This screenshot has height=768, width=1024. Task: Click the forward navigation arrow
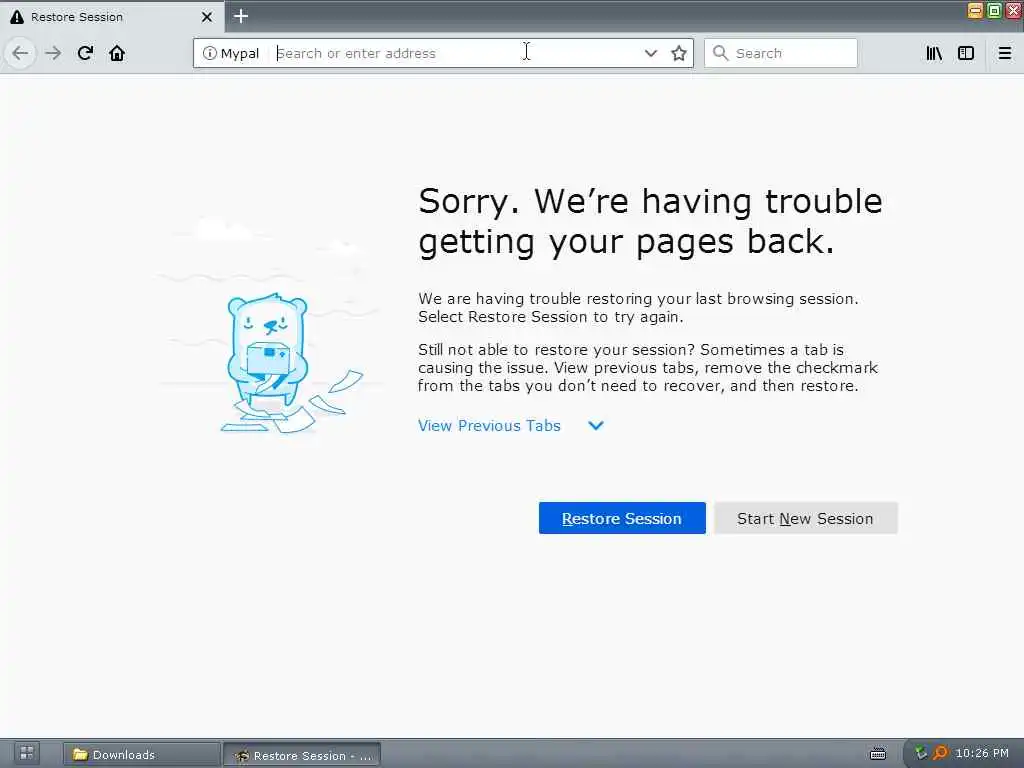(x=54, y=53)
